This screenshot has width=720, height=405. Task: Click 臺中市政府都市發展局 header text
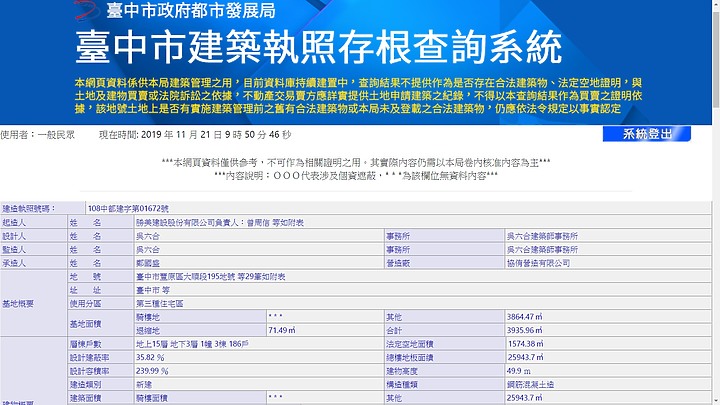click(x=191, y=11)
